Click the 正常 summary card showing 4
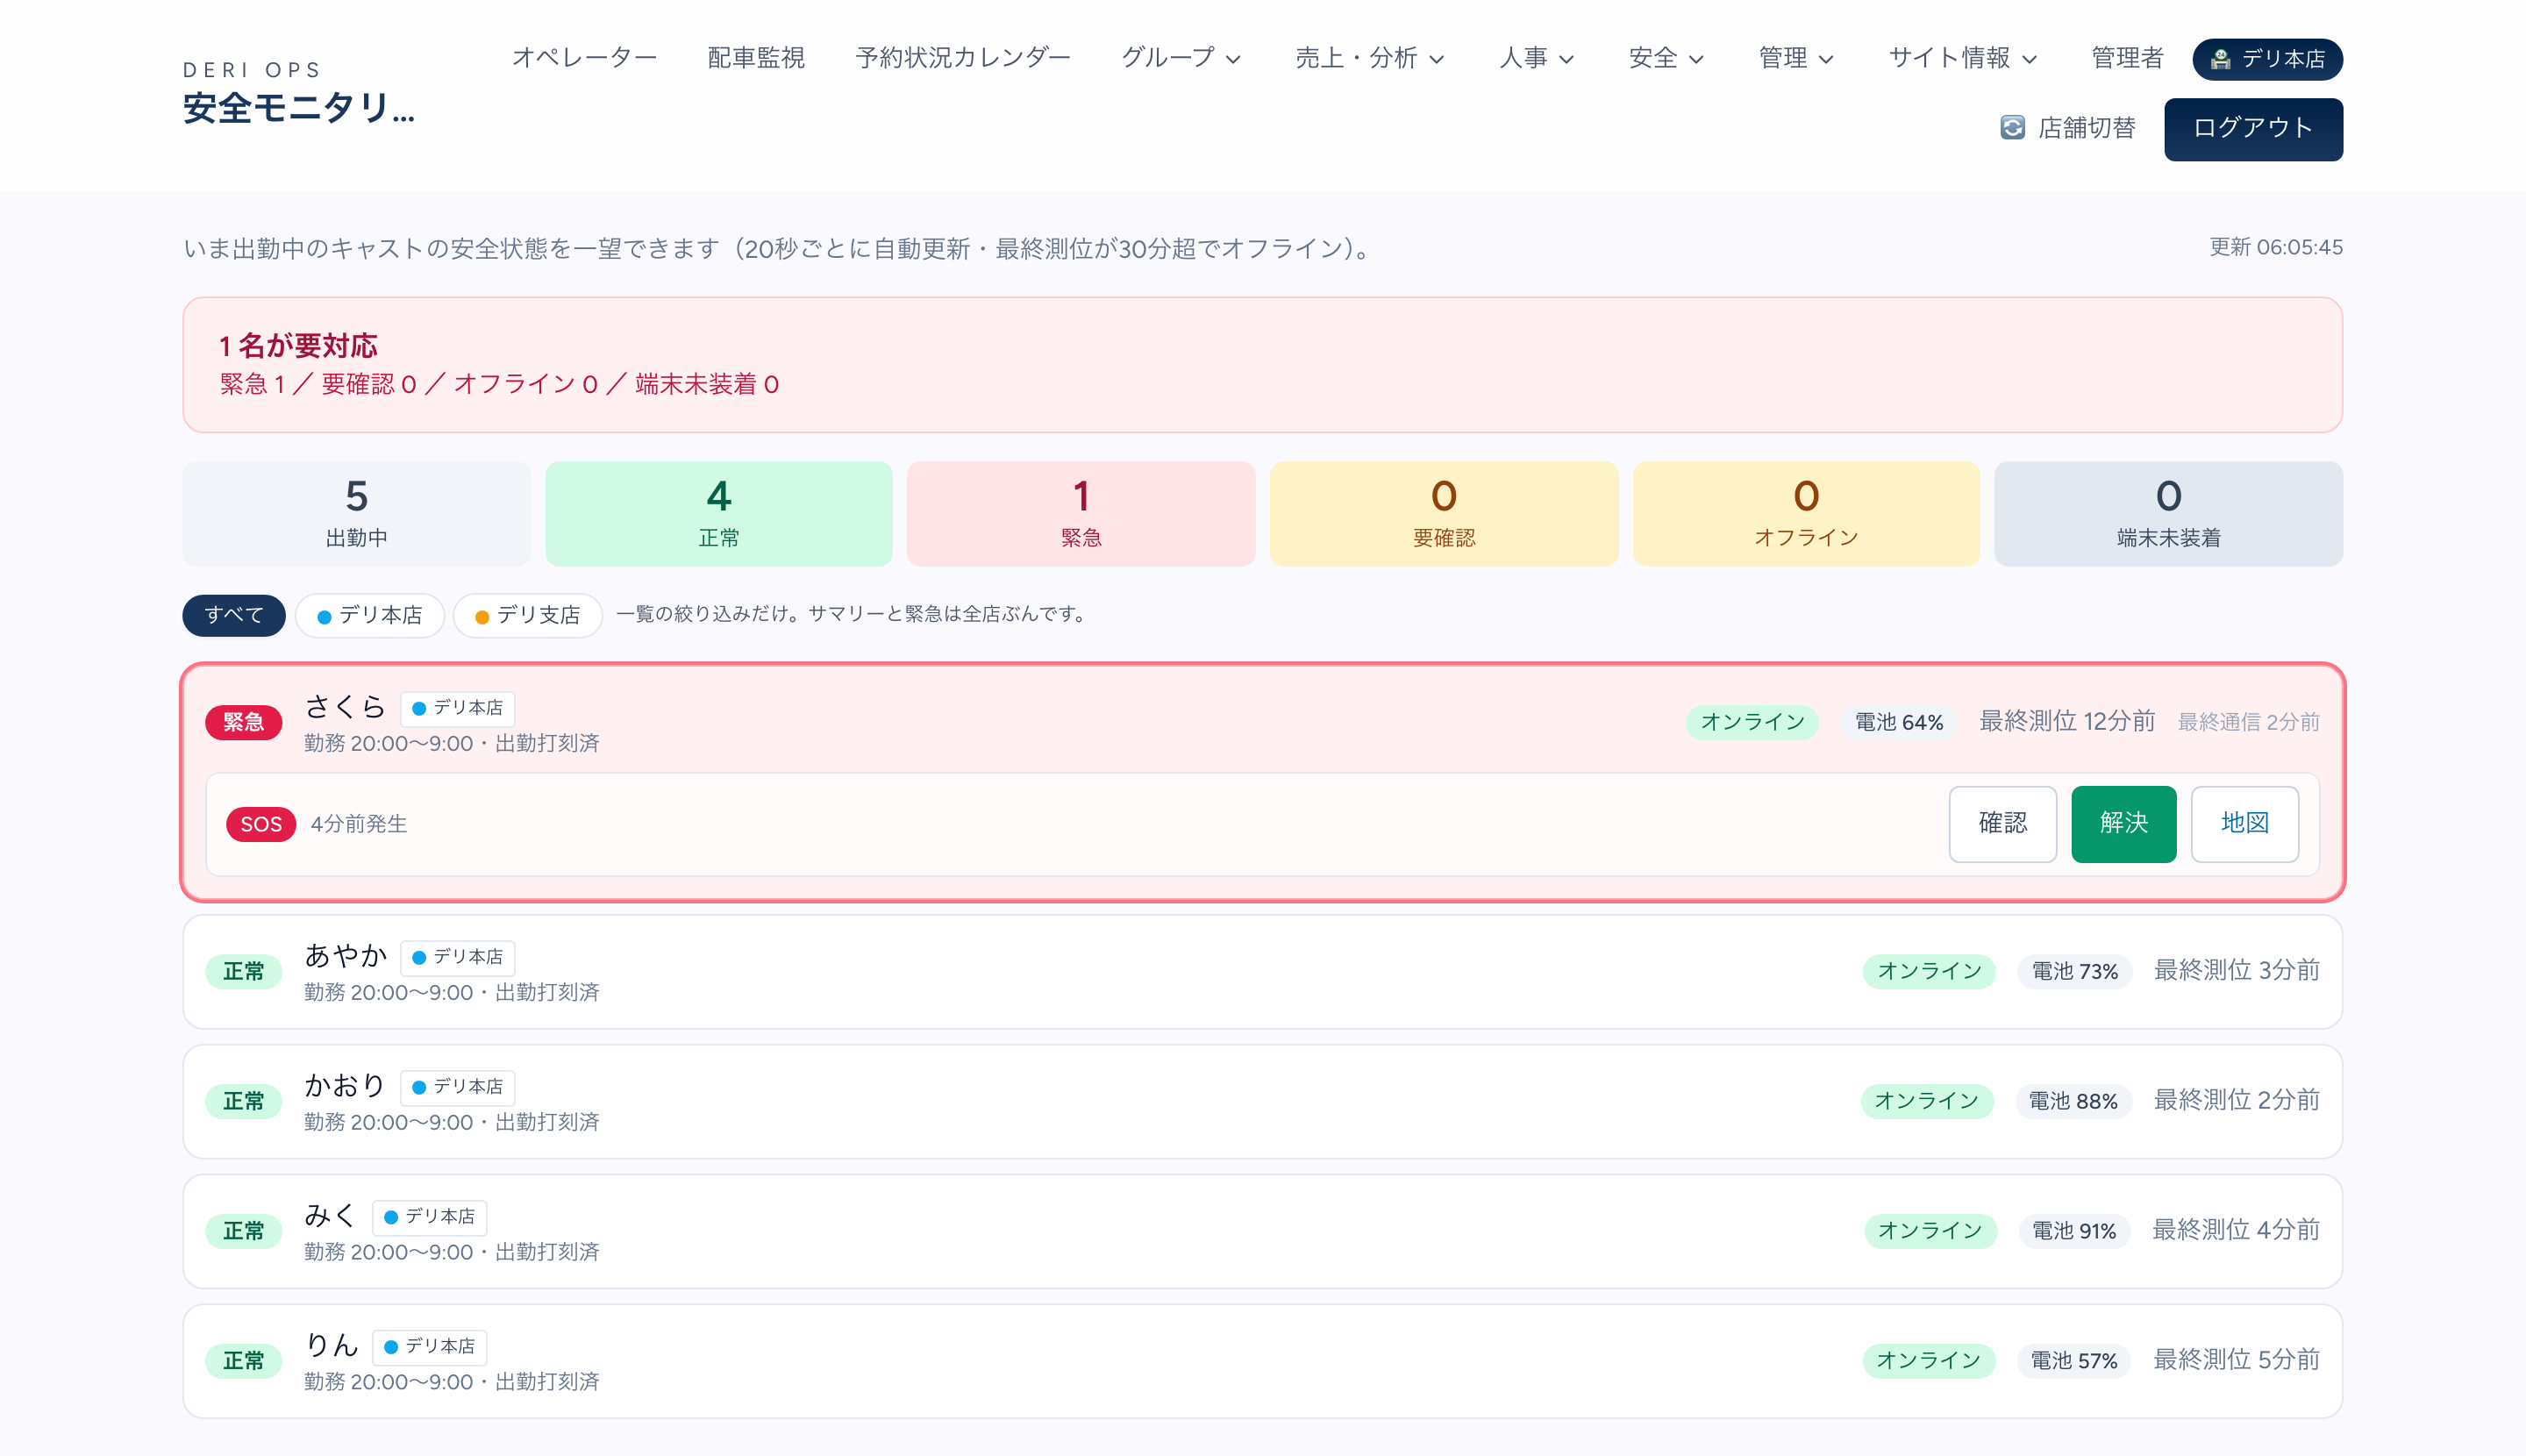Image resolution: width=2526 pixels, height=1456 pixels. click(x=718, y=514)
